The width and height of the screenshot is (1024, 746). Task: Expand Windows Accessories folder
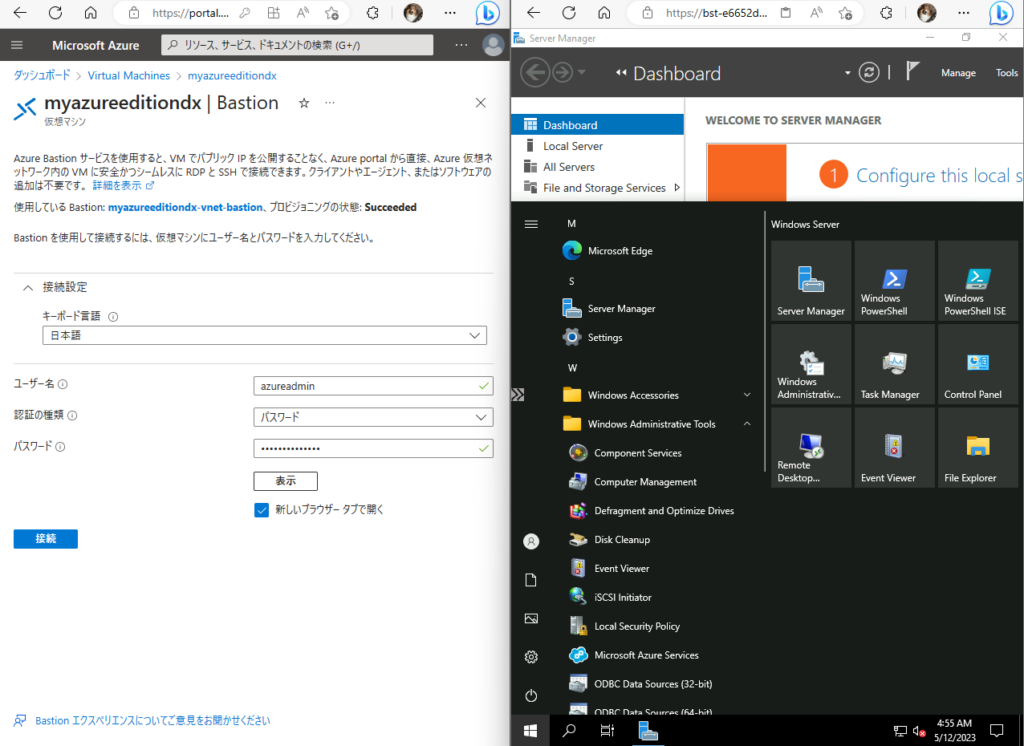(x=746, y=395)
